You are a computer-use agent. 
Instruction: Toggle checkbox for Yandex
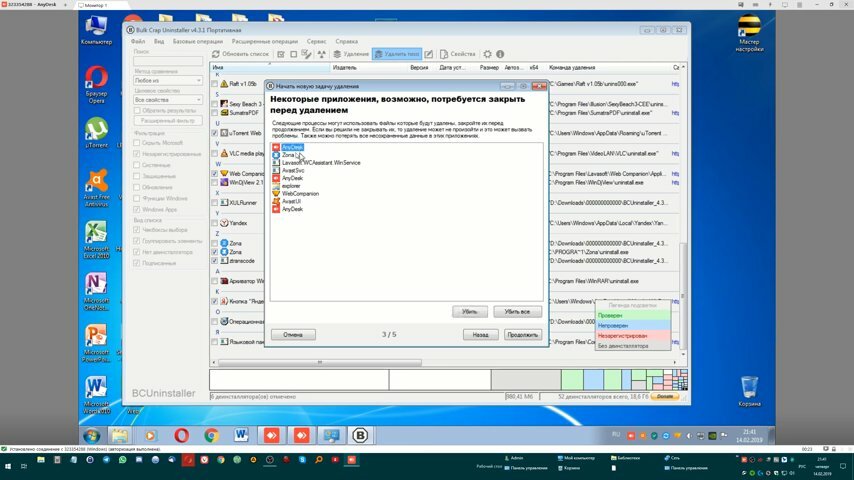215,223
